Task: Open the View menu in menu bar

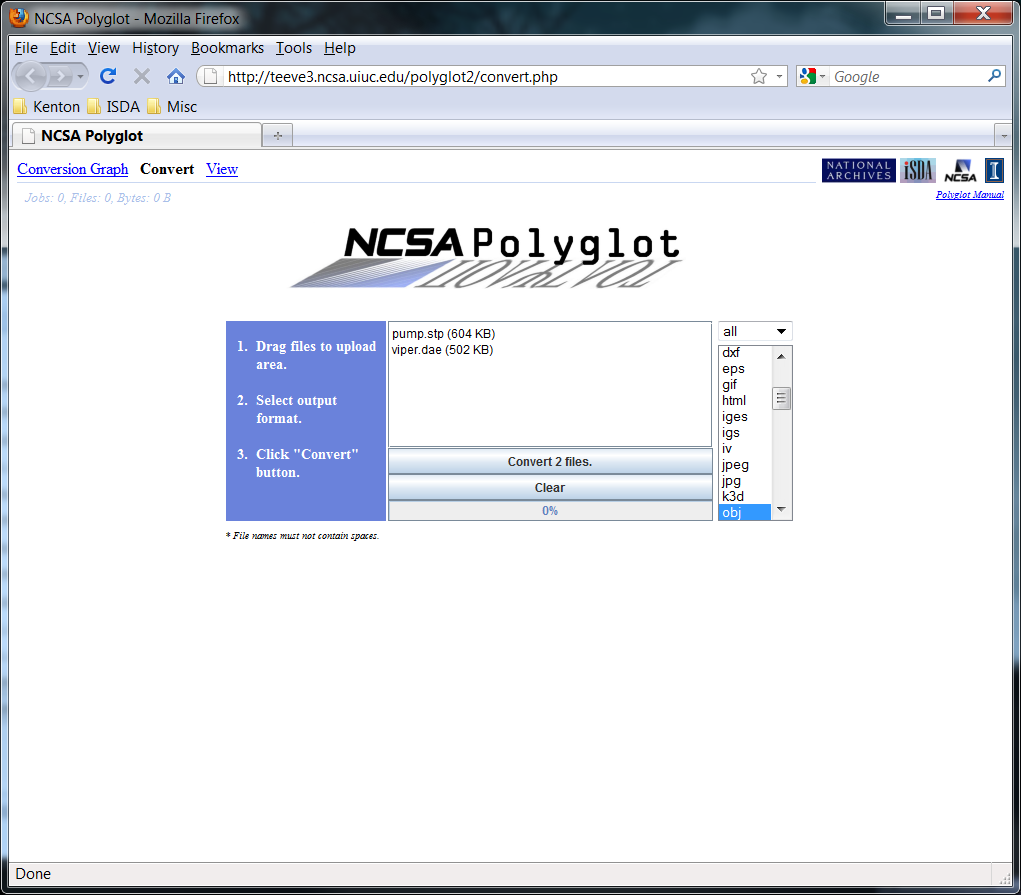Action: [104, 48]
